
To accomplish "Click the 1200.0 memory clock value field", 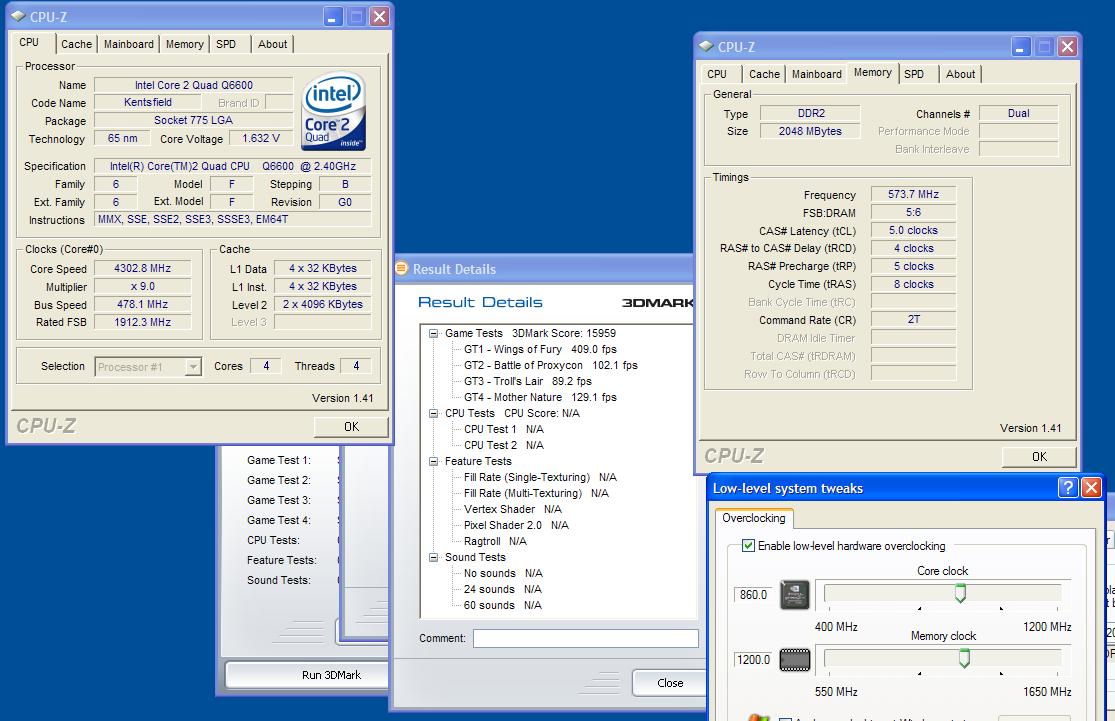I will point(753,660).
